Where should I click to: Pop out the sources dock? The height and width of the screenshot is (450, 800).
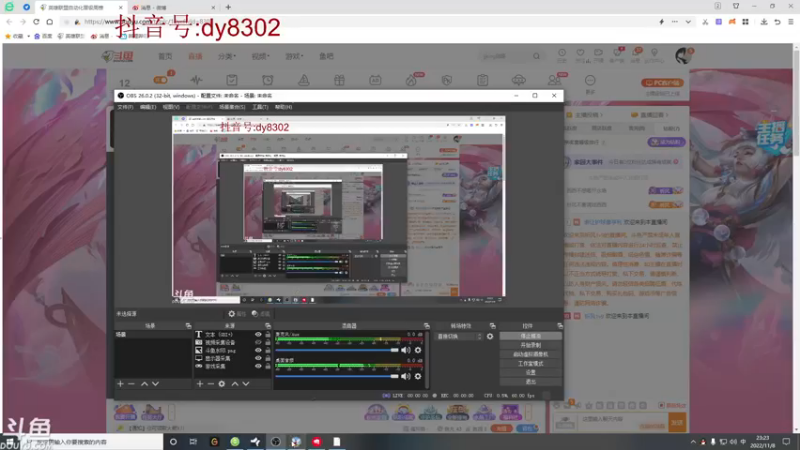click(268, 326)
